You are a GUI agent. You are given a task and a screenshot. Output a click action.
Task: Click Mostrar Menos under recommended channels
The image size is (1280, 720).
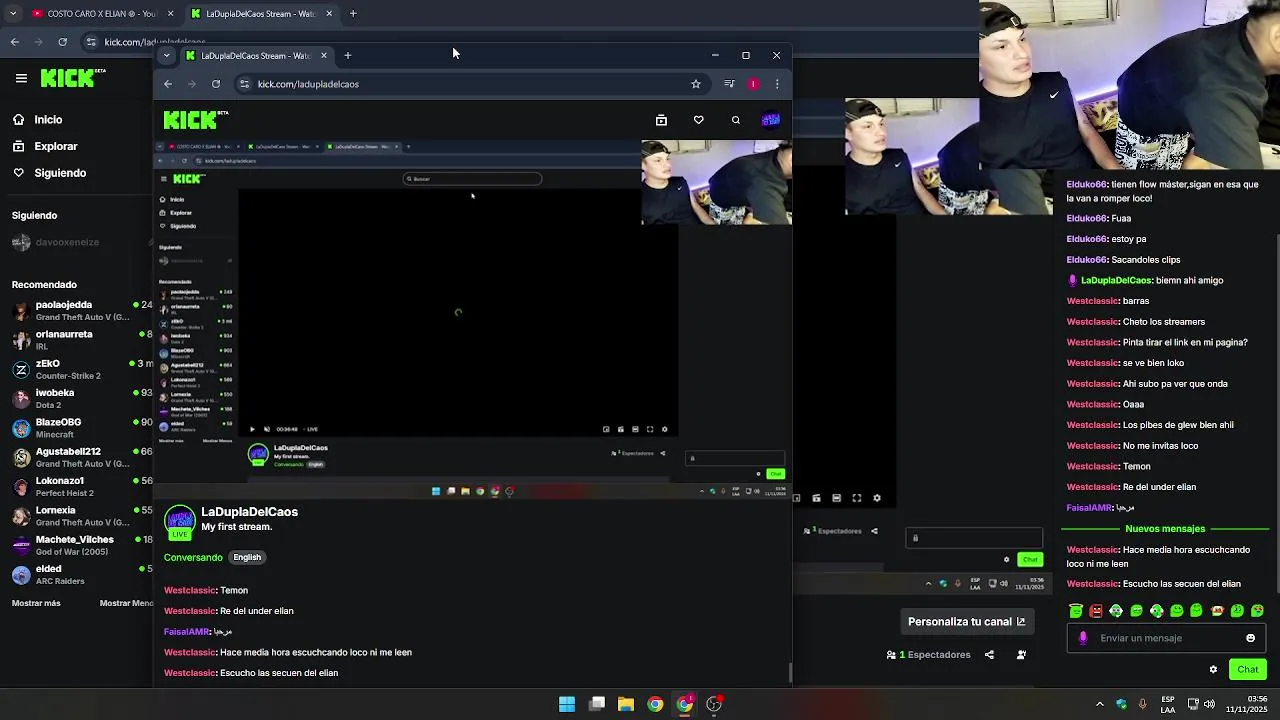click(x=126, y=603)
